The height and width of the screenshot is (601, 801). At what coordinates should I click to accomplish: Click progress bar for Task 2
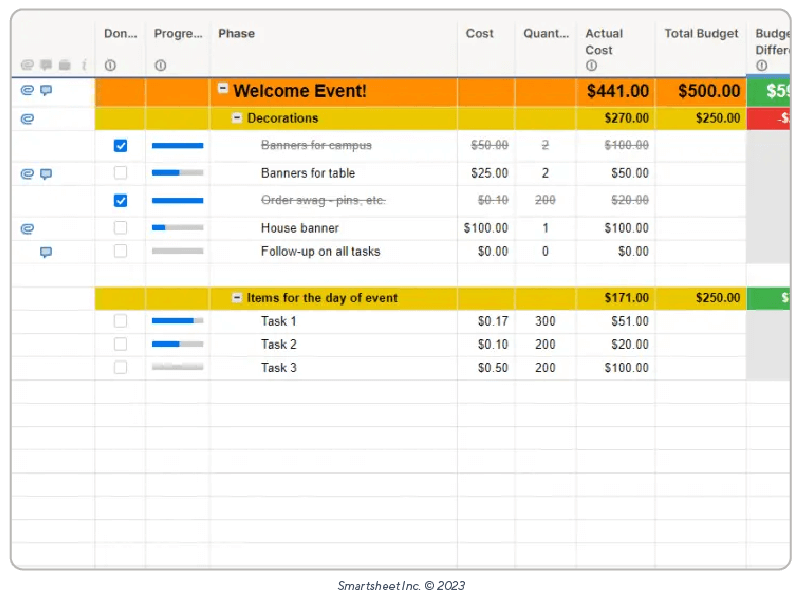click(177, 344)
